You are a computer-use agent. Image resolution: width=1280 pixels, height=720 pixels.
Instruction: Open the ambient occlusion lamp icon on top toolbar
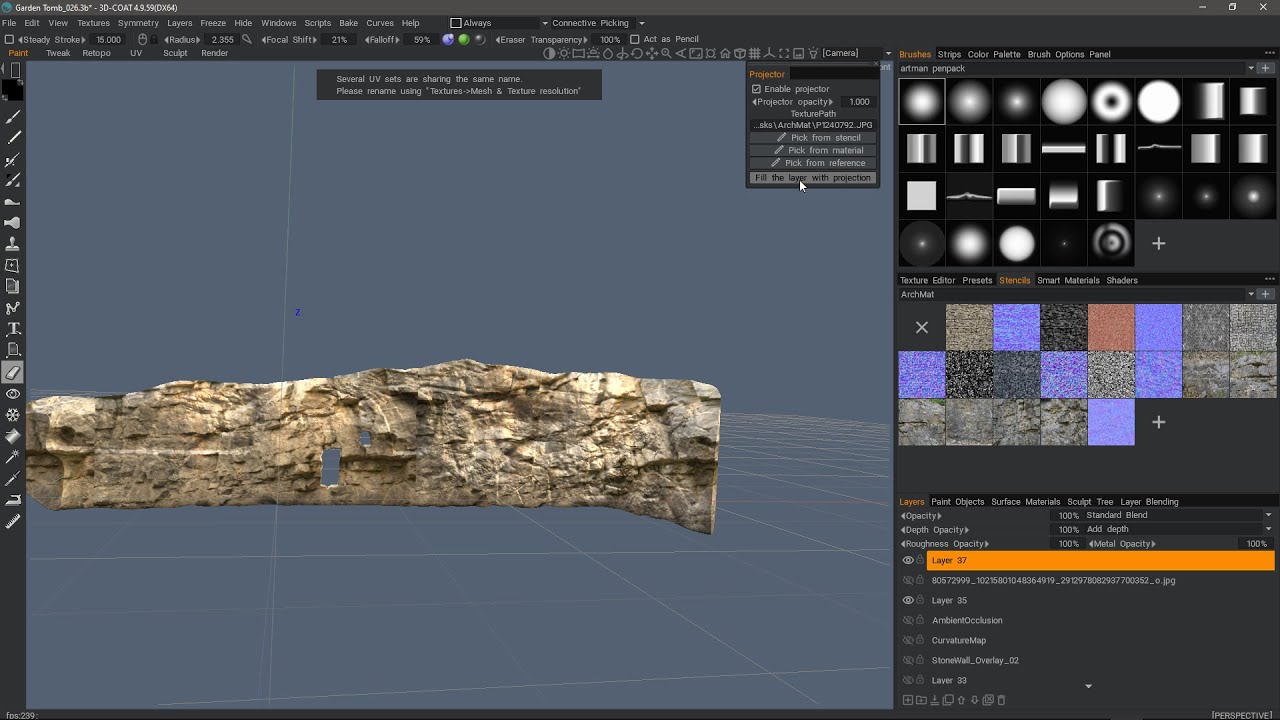[563, 53]
